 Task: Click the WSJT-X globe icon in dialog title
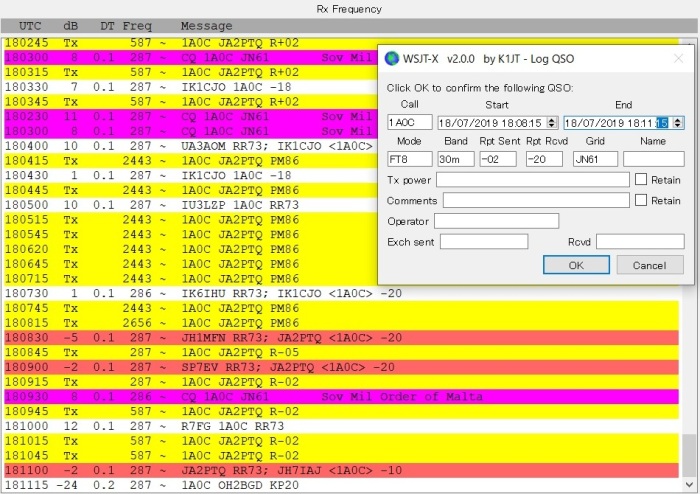[x=392, y=58]
